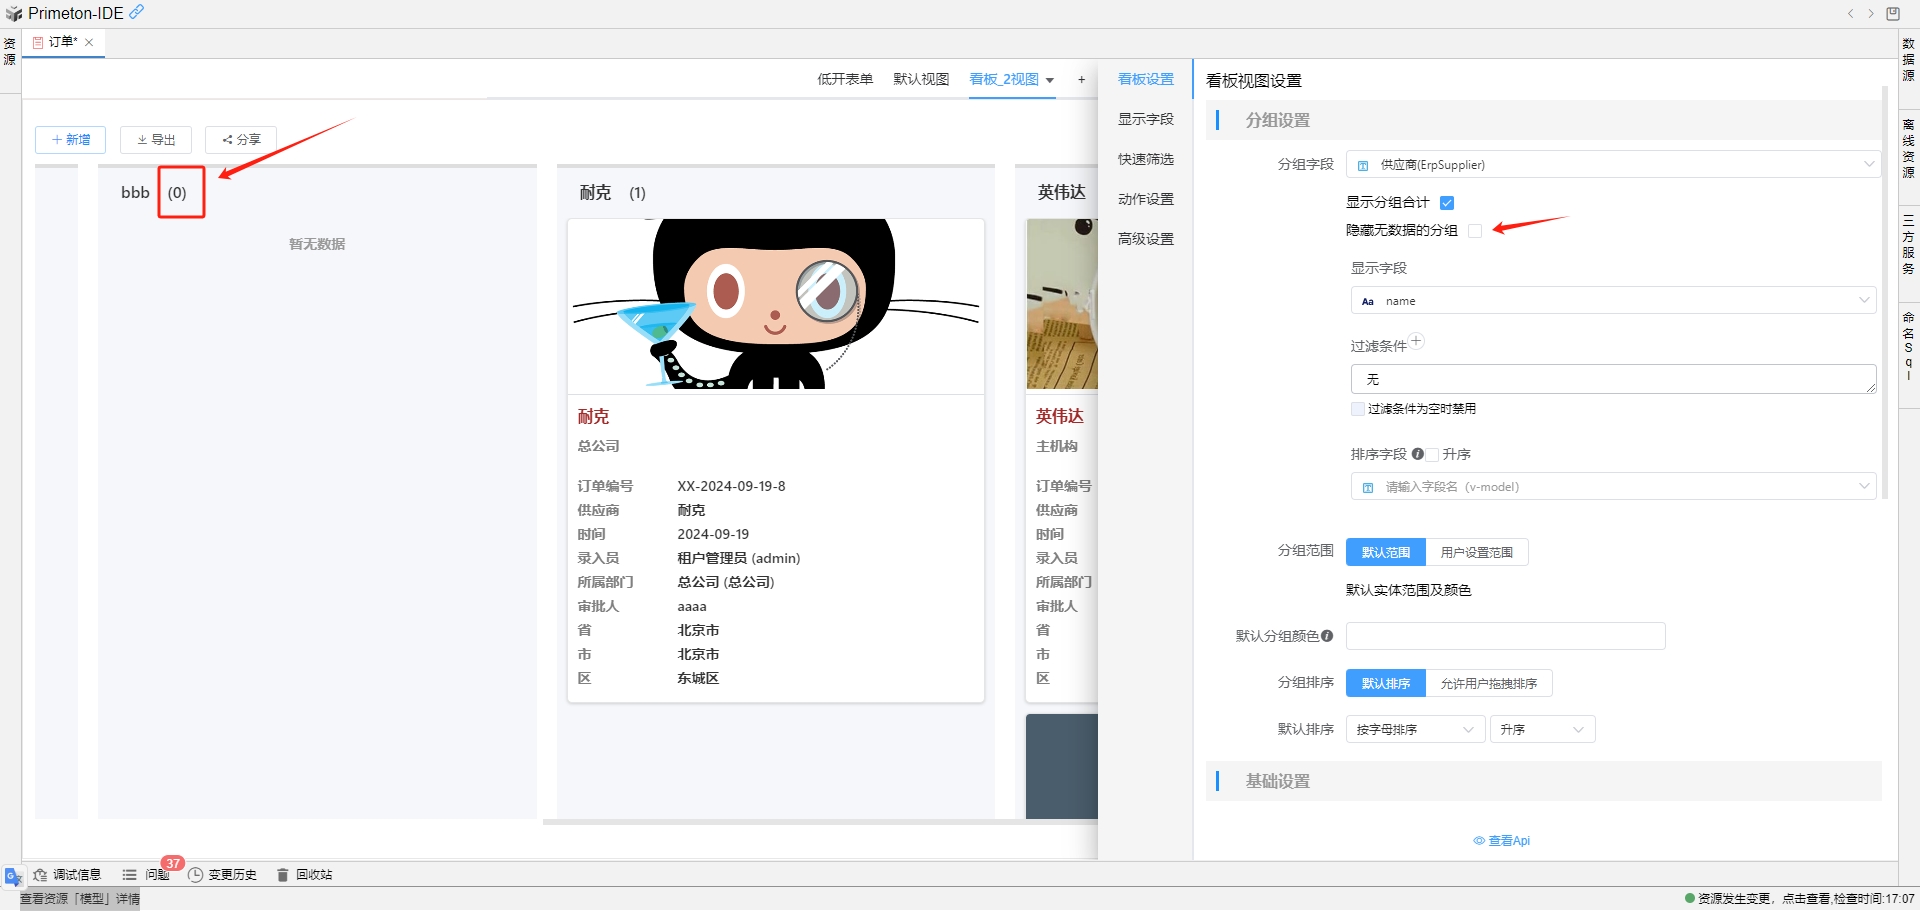1920x911 pixels.
Task: Click the info icon beside 排序字段
Action: [x=1417, y=454]
